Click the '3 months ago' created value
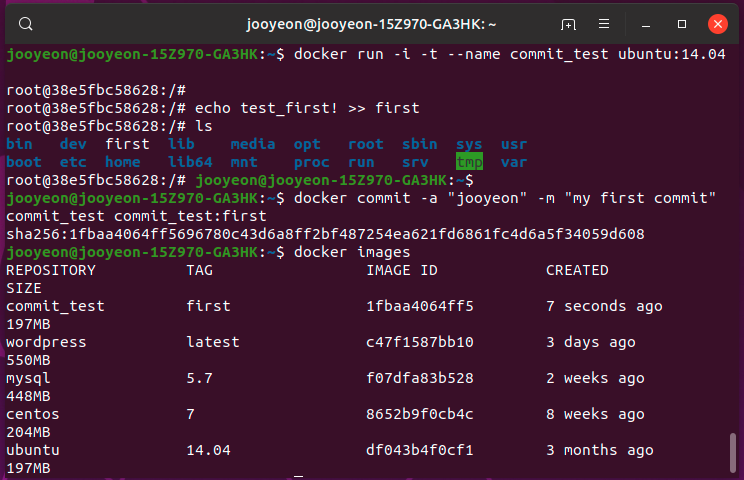This screenshot has height=480, width=744. coord(600,451)
